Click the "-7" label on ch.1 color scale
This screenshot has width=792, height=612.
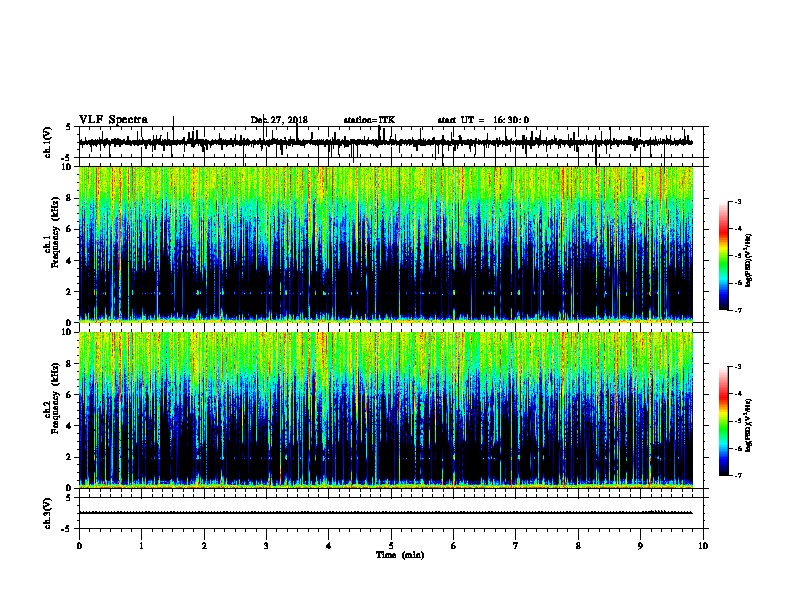pyautogui.click(x=737, y=310)
